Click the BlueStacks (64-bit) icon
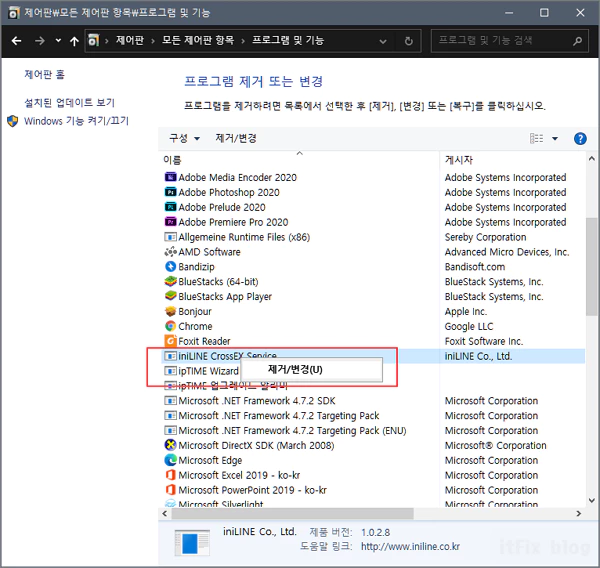Screen dimensions: 600x568 coord(170,282)
